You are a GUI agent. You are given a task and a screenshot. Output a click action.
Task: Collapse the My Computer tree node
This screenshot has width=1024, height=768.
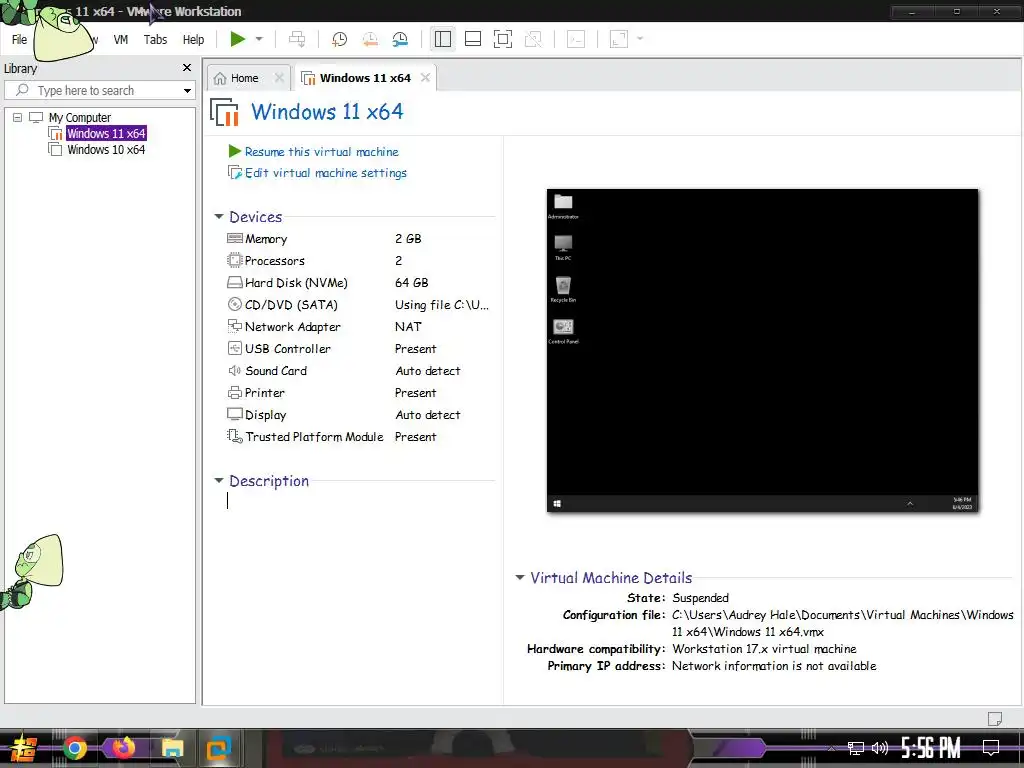click(18, 118)
